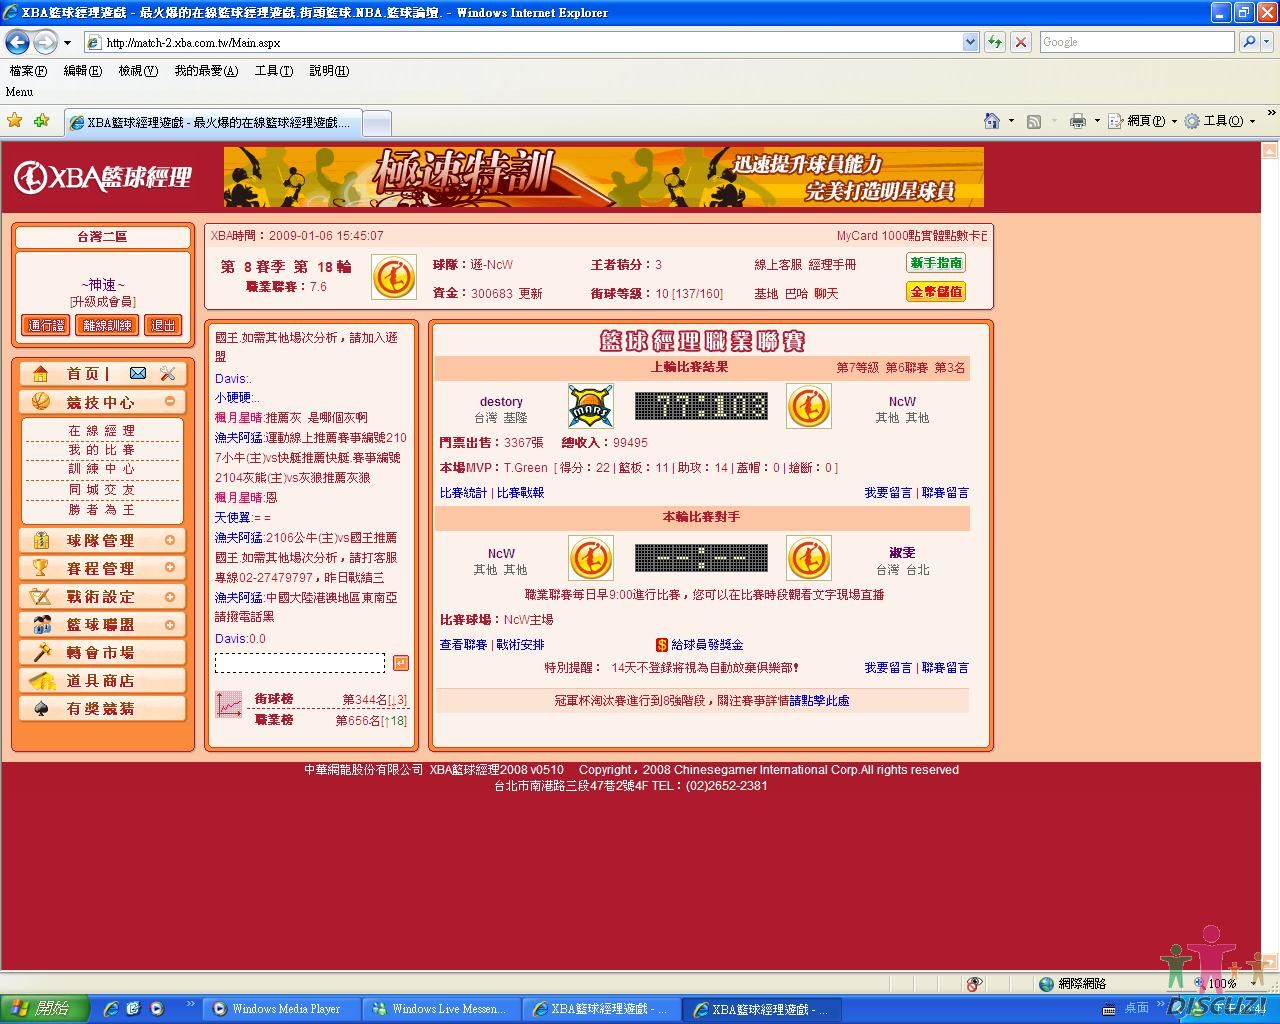Click the 新手指南 button
This screenshot has width=1280, height=1024.
point(936,263)
